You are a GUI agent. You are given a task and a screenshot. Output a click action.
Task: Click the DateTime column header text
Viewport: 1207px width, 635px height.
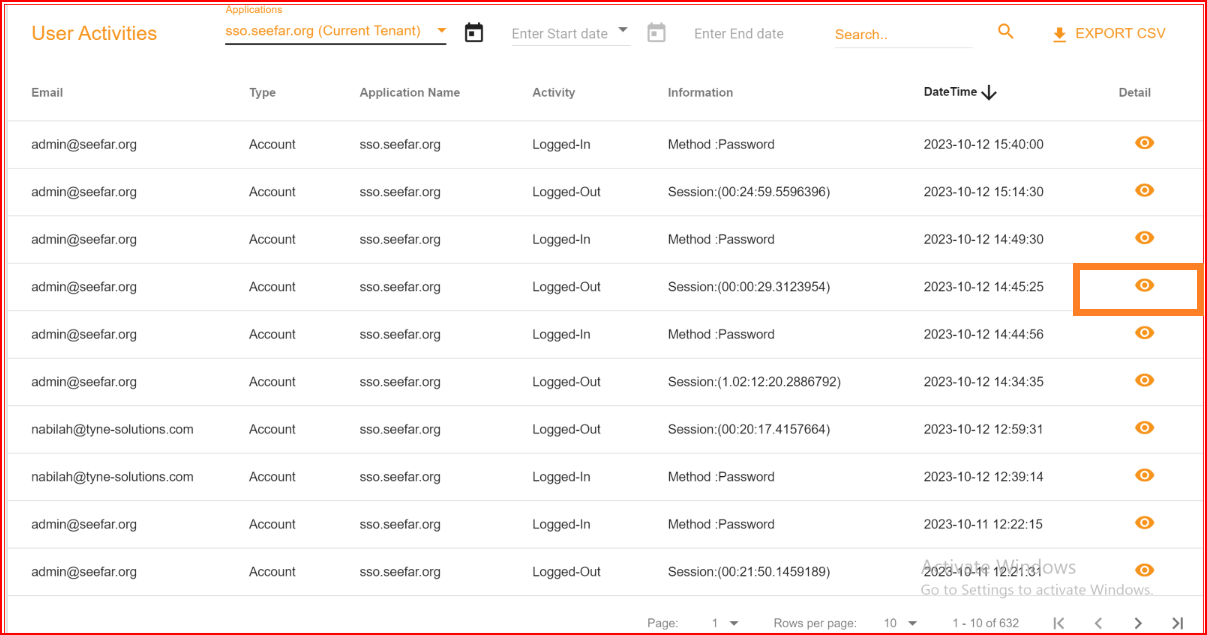[950, 92]
